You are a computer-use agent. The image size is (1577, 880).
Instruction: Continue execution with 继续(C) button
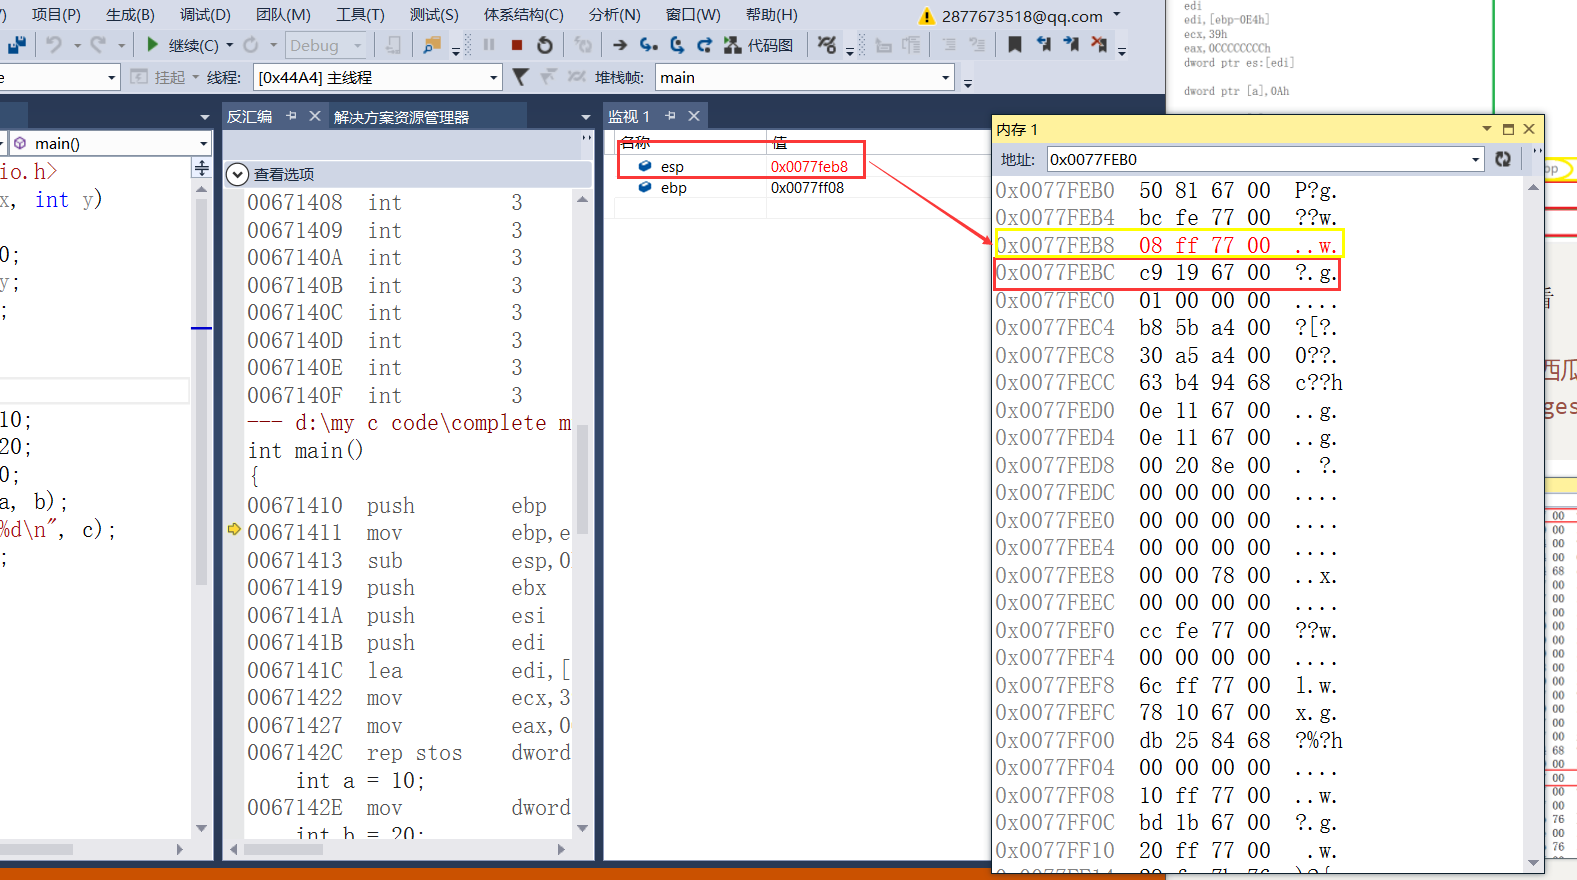pyautogui.click(x=181, y=45)
